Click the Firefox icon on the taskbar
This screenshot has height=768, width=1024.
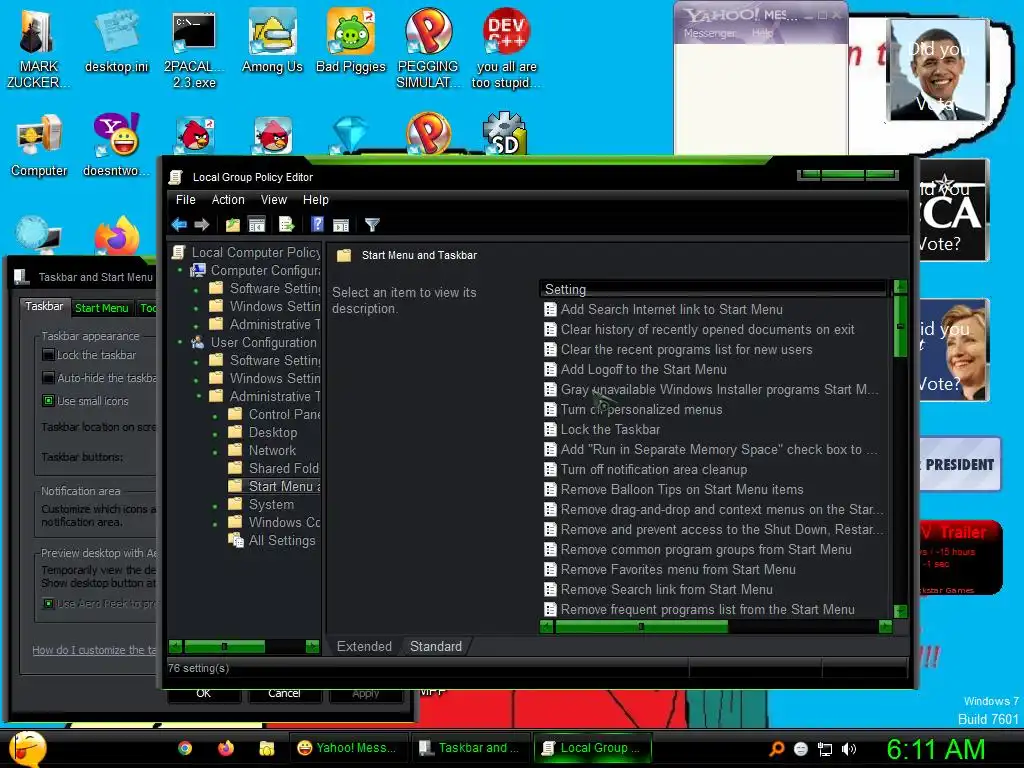(226, 748)
